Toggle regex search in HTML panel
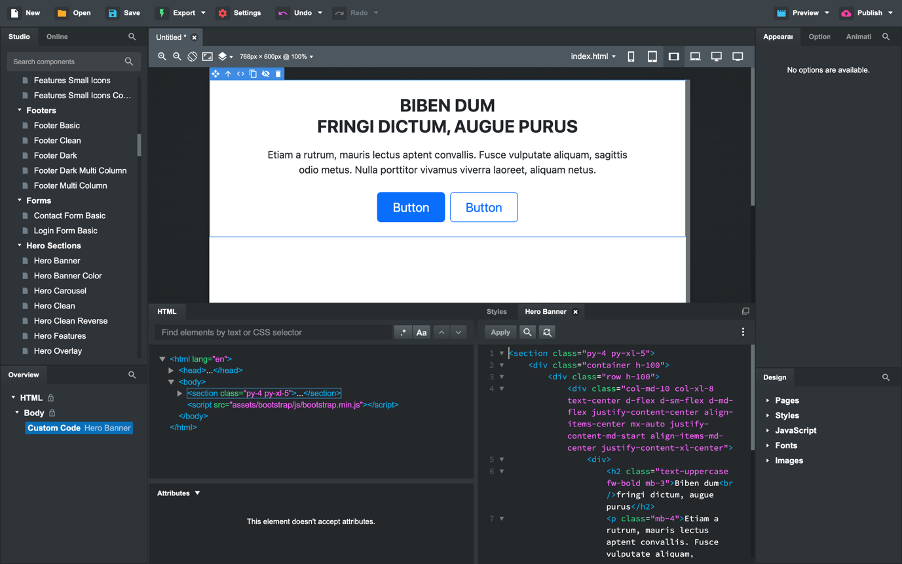The width and height of the screenshot is (902, 564). click(402, 332)
